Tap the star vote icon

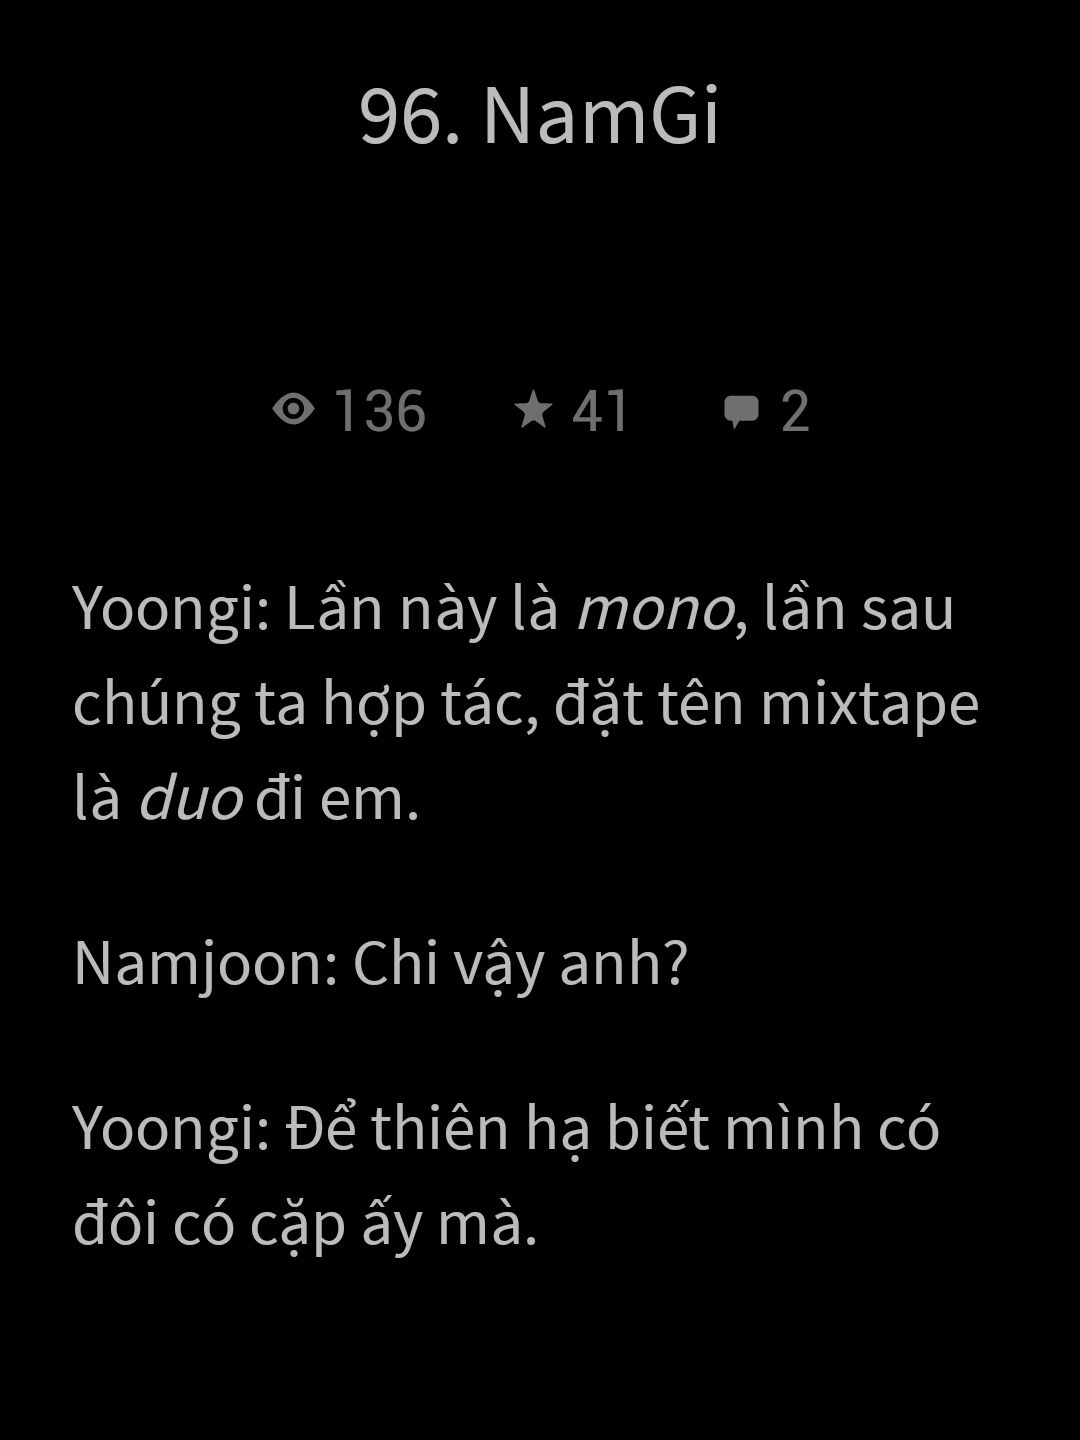pyautogui.click(x=534, y=410)
